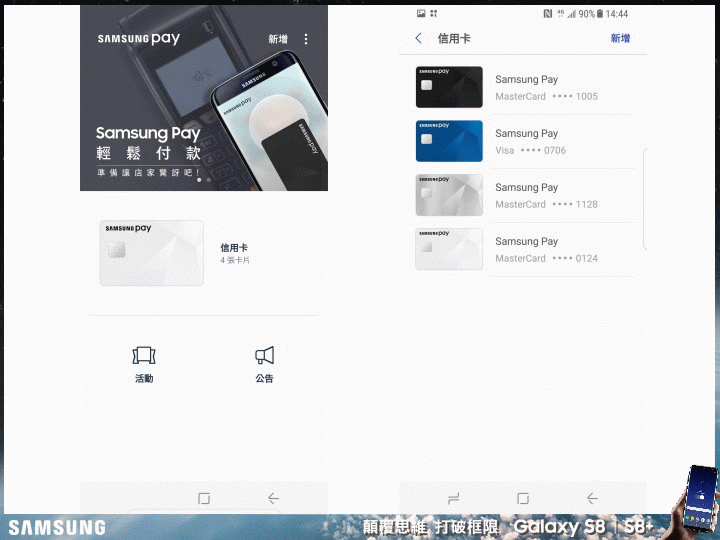Tap the home button on right phone navigation bar
This screenshot has height=540, width=720.
click(523, 498)
